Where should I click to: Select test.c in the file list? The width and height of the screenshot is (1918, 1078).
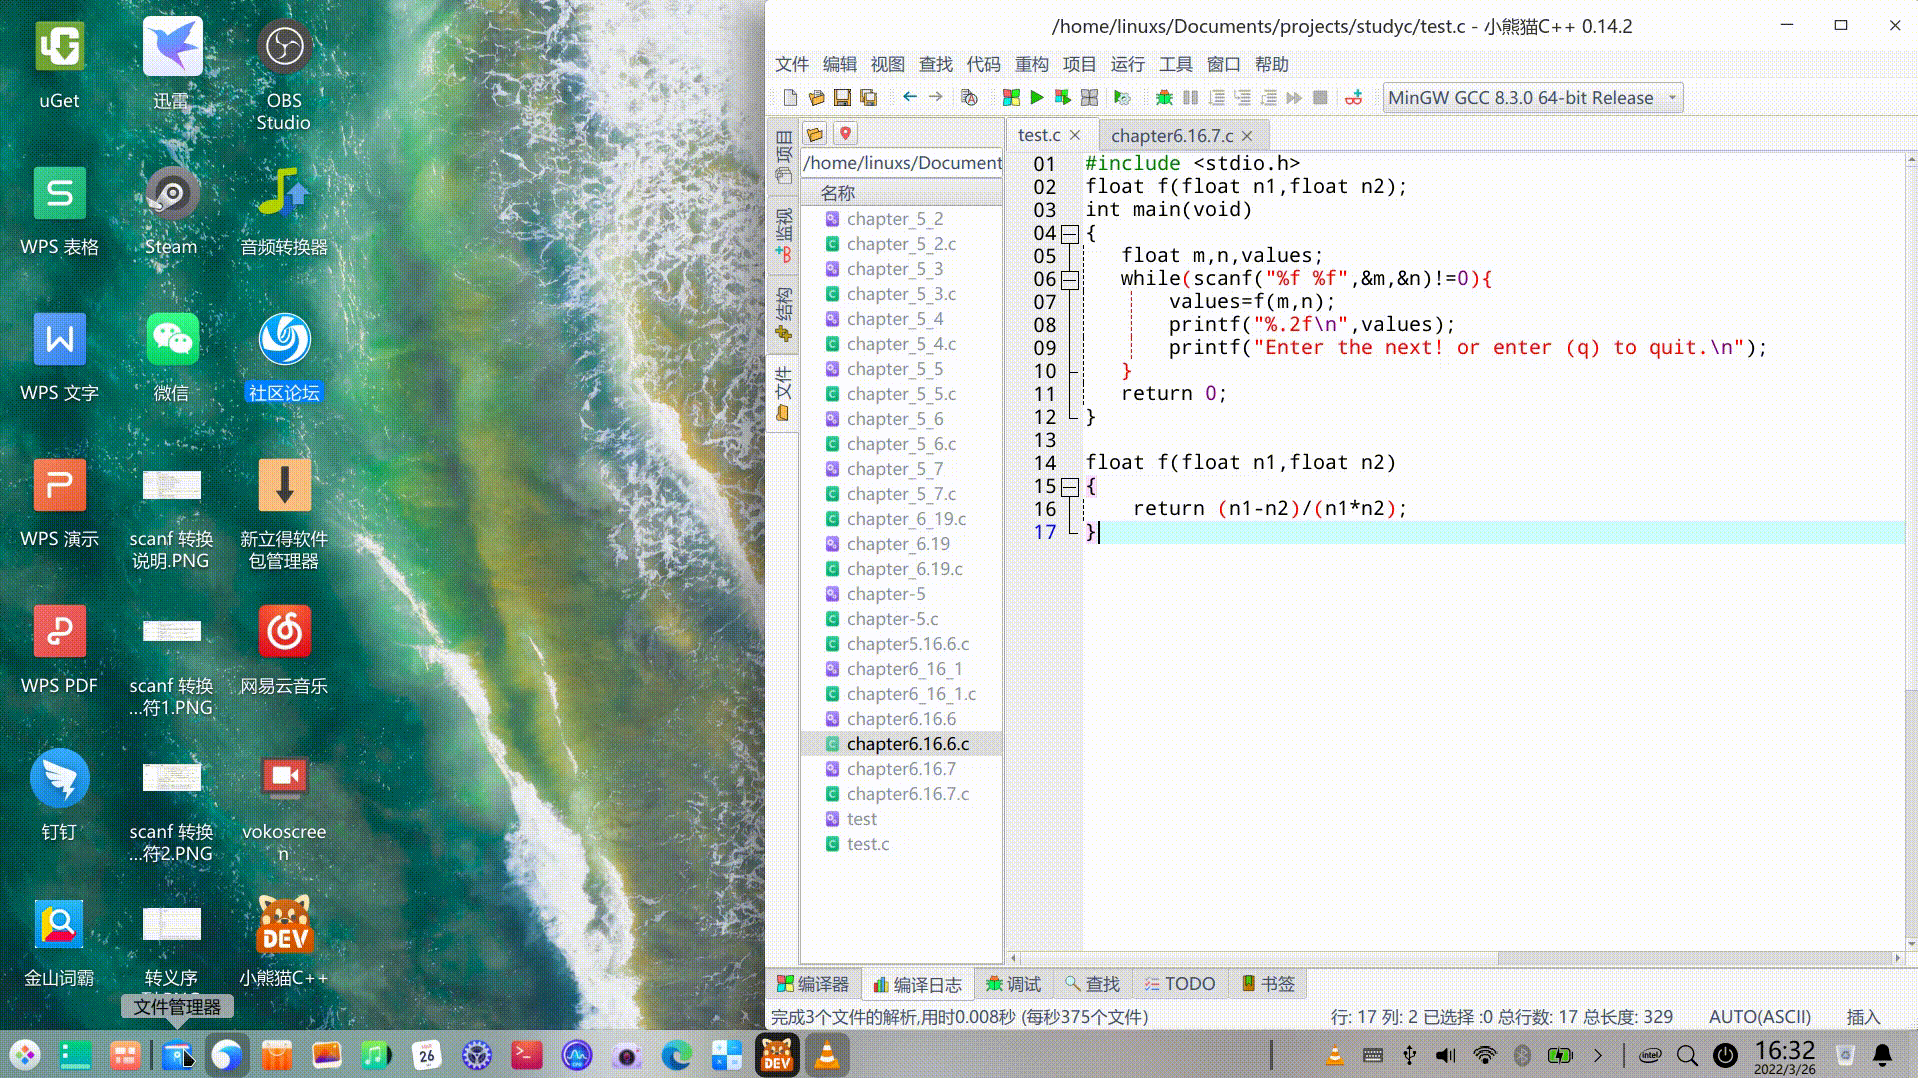click(x=867, y=844)
